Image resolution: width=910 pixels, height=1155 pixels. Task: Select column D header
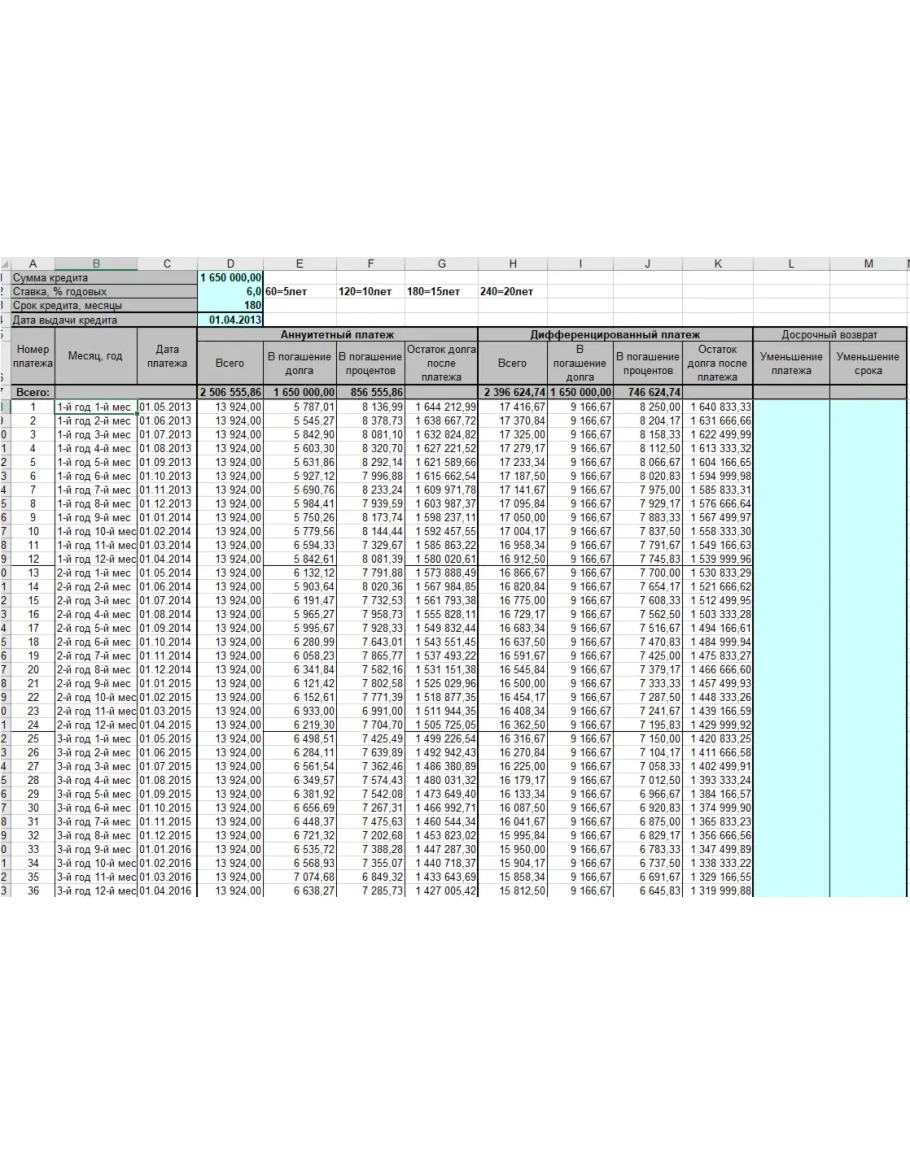tap(230, 263)
